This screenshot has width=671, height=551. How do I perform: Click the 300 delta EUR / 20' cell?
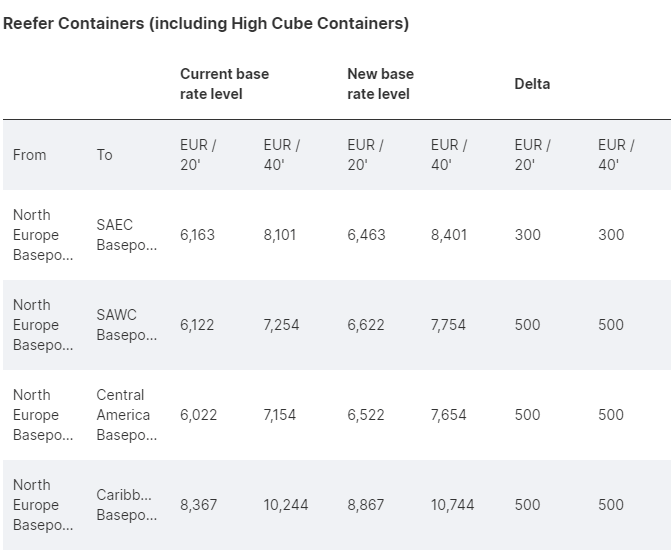pos(527,235)
